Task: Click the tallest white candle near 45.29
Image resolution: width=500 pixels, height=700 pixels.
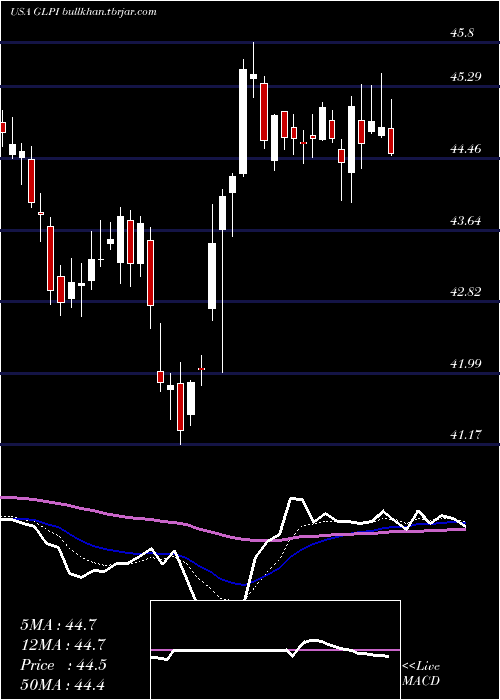Action: point(243,121)
